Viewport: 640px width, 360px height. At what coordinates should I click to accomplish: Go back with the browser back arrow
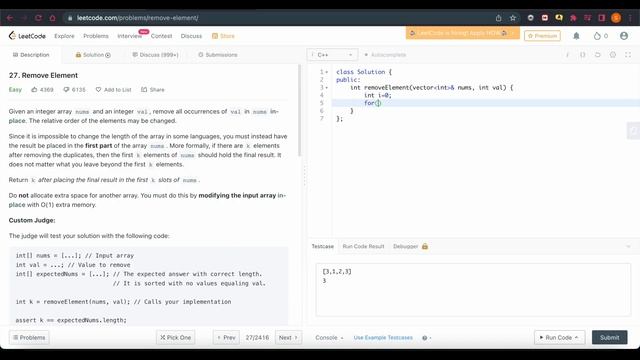10,18
